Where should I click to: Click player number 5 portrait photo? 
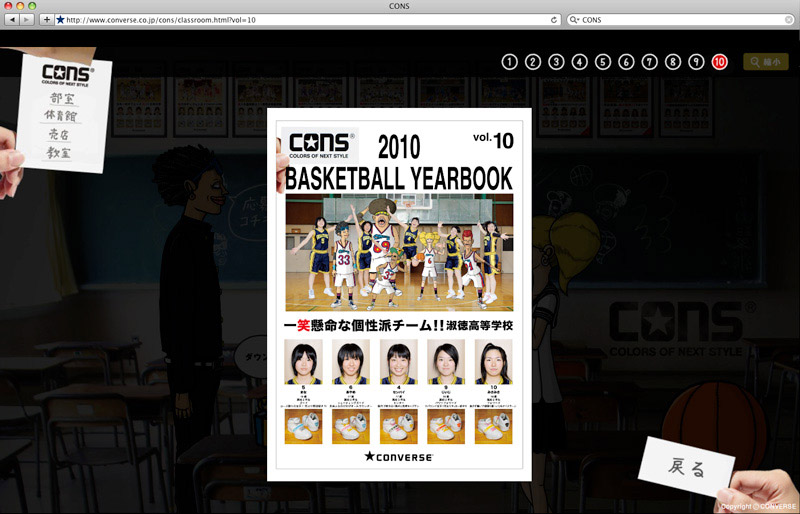tap(303, 362)
